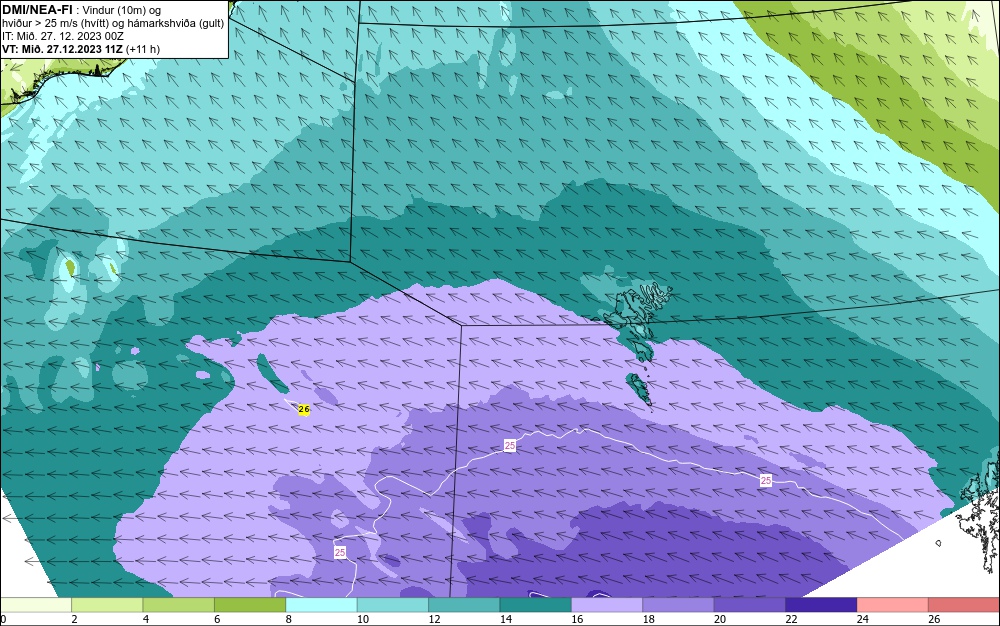Select the 14-16 m/s dark teal legend swatch
Viewport: 1000px width, 626px height.
pos(536,605)
